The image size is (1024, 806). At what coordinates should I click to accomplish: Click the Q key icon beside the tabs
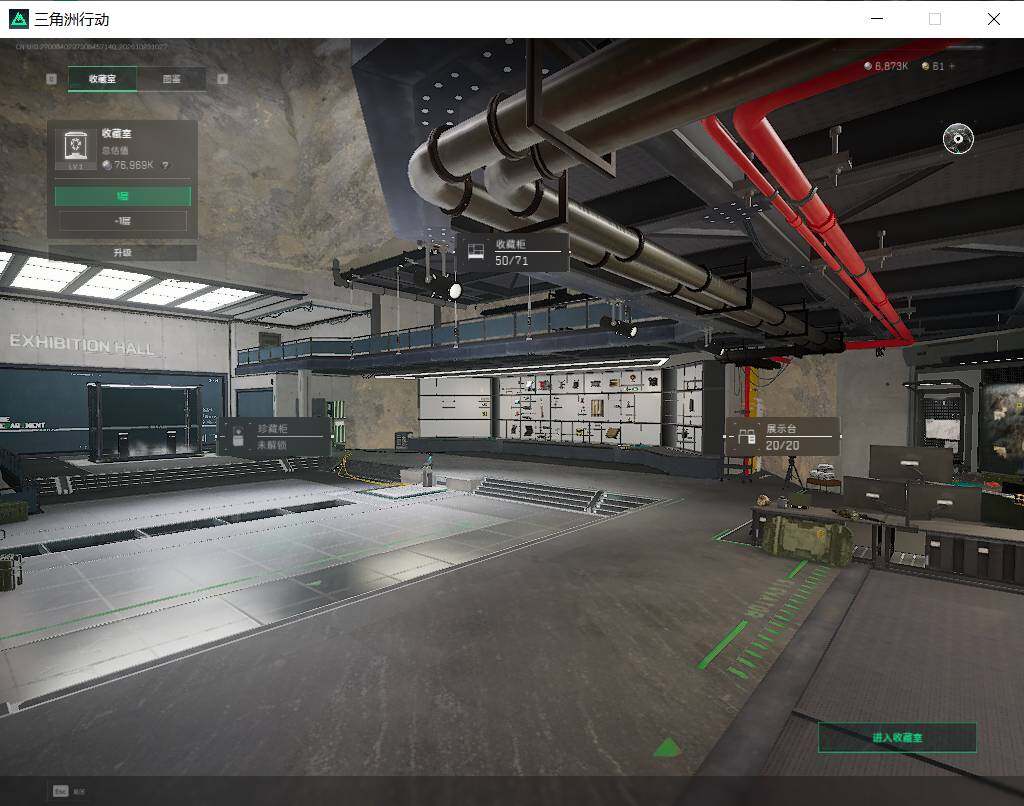(x=52, y=79)
